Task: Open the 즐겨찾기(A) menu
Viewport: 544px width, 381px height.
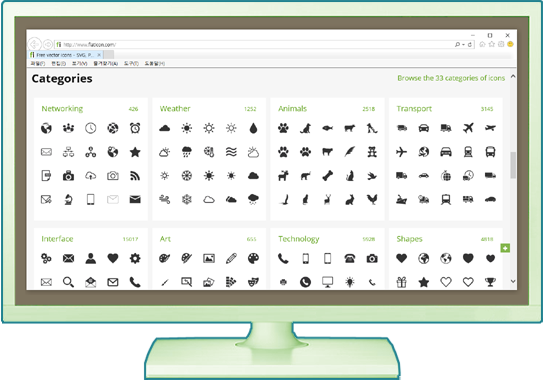Action: click(106, 64)
